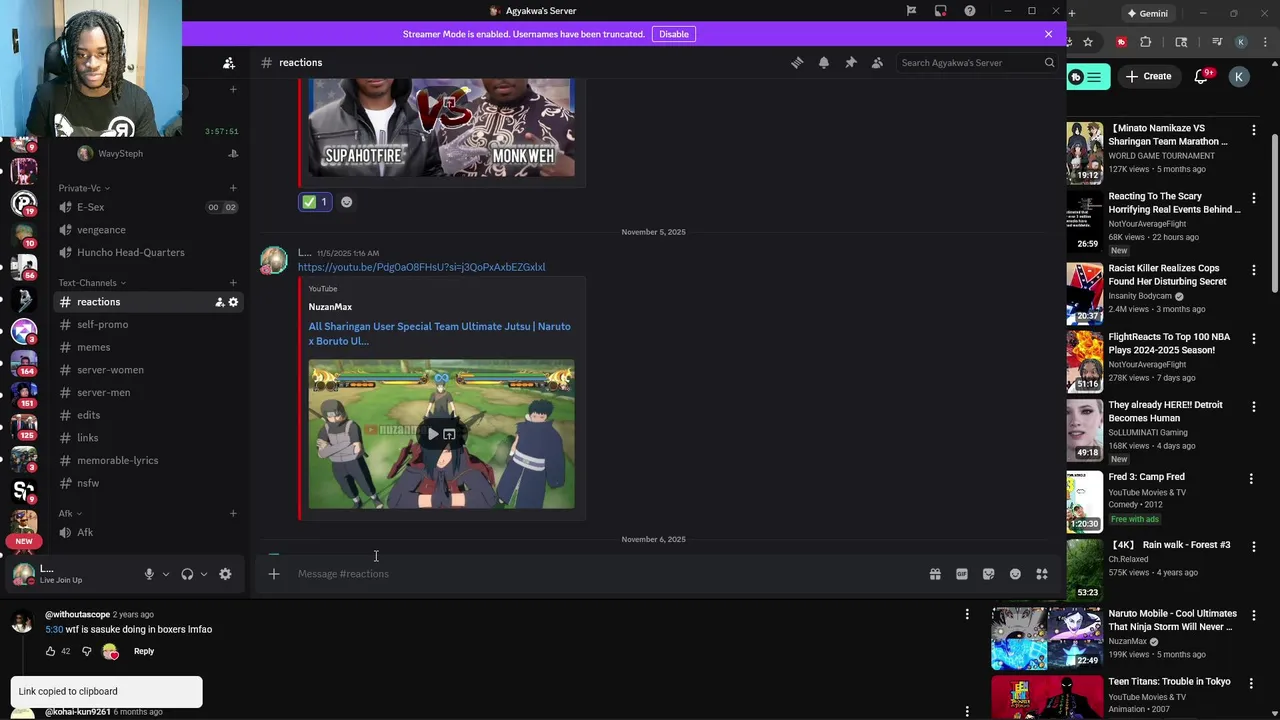Join Huncho Head-Quarters voice channel
The width and height of the screenshot is (1280, 720).
coord(148,252)
